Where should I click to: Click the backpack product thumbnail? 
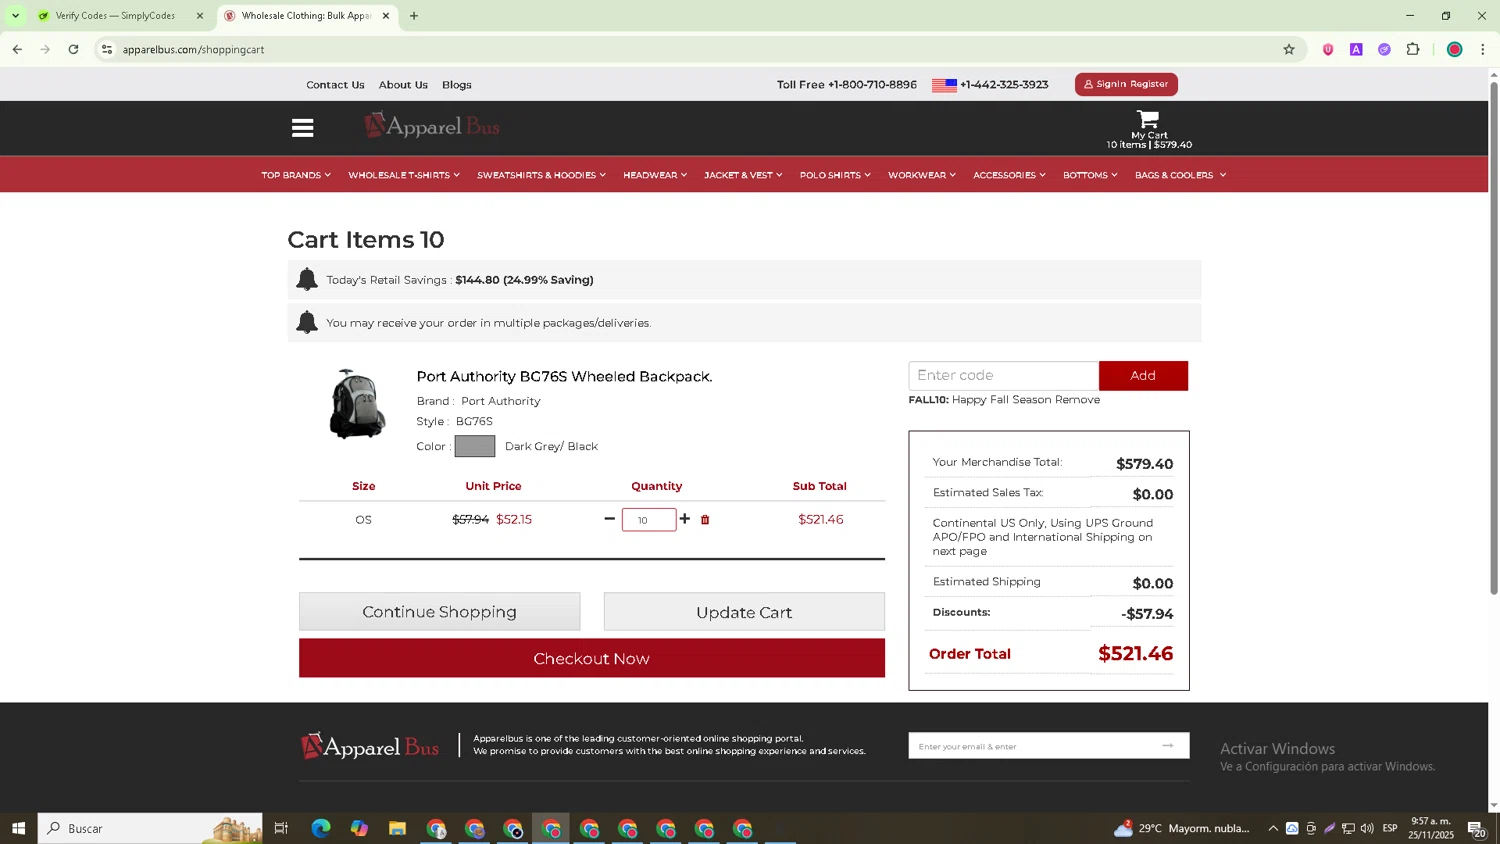(357, 404)
